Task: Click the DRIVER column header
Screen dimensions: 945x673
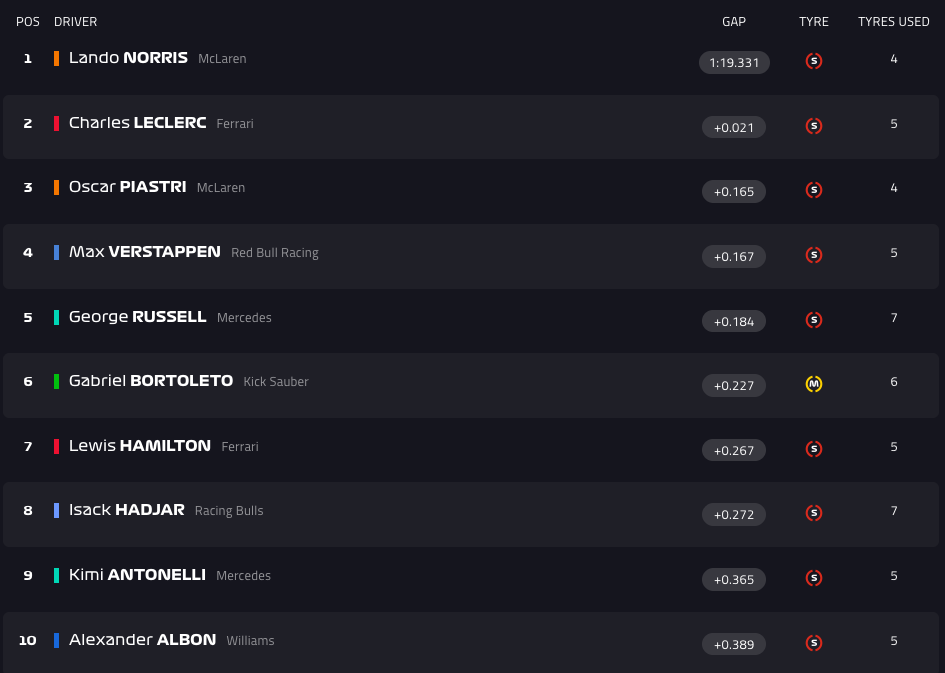Action: tap(76, 22)
